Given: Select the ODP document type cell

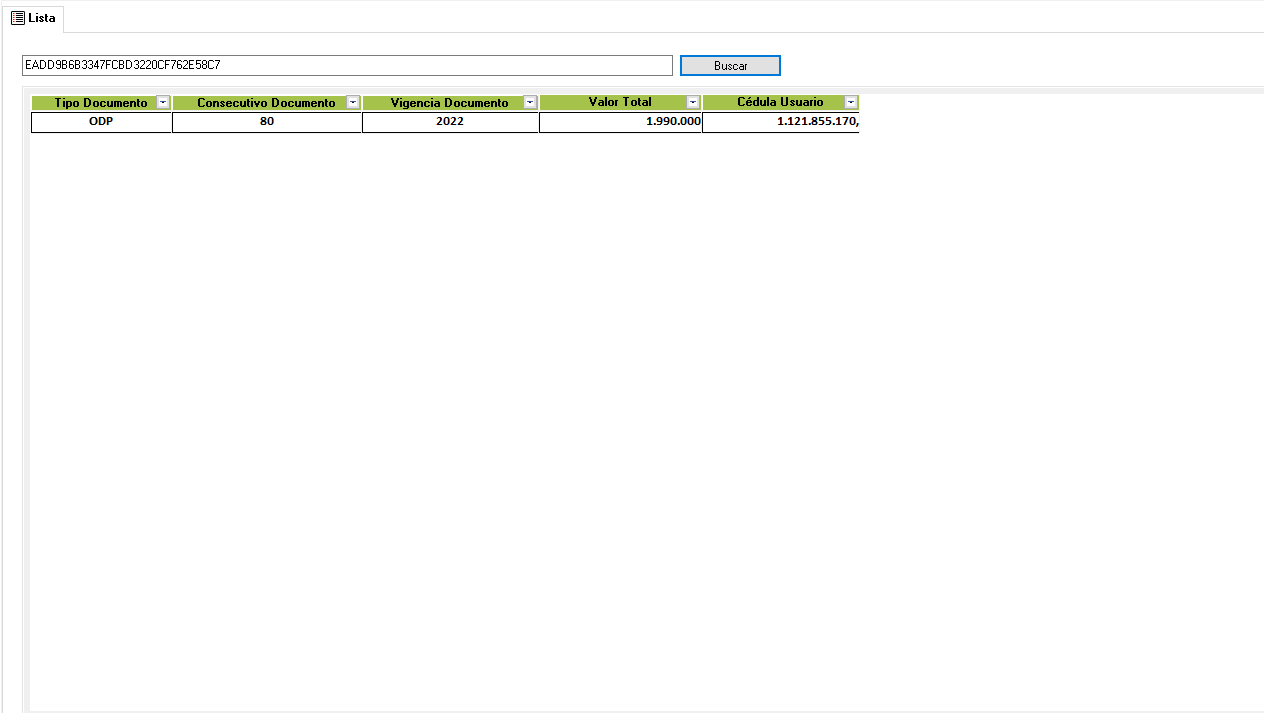Looking at the screenshot, I should pyautogui.click(x=101, y=122).
